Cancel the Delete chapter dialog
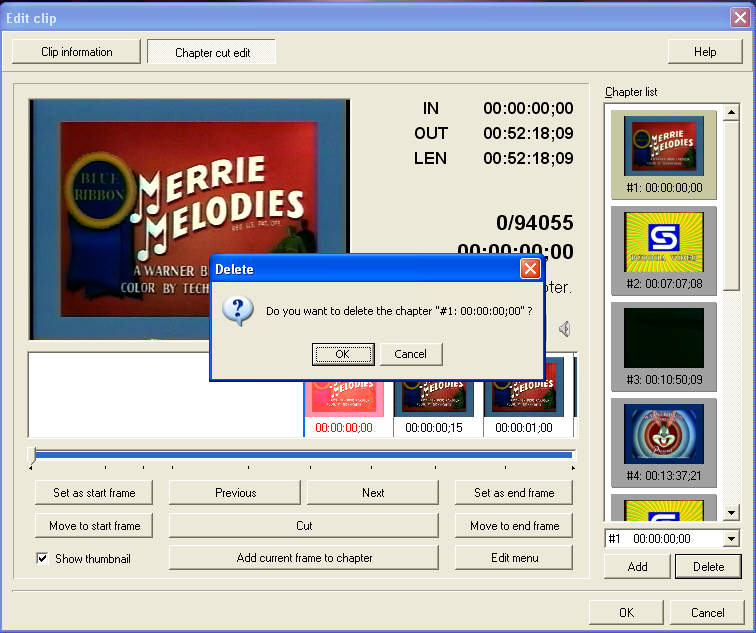756x633 pixels. click(x=411, y=354)
